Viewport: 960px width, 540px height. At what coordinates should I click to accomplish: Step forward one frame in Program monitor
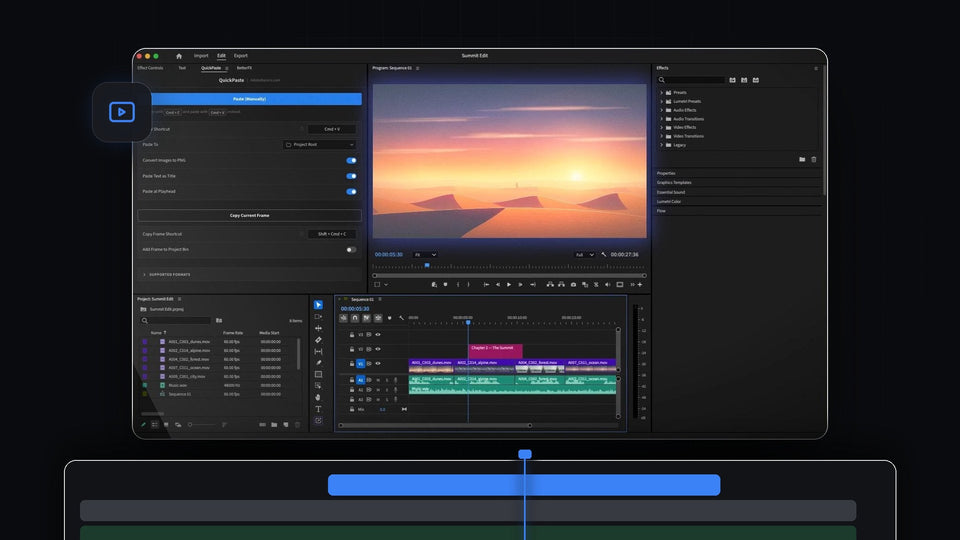[520, 285]
